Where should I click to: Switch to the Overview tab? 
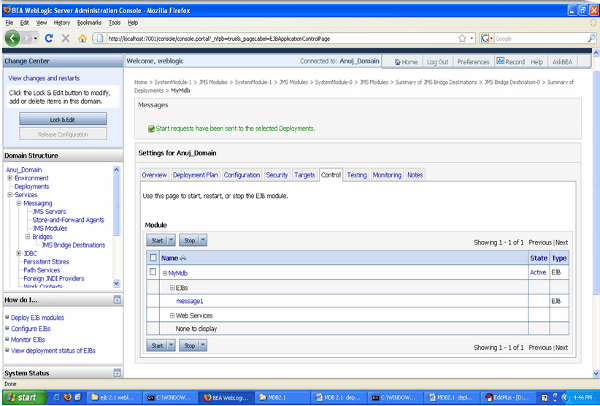(154, 175)
